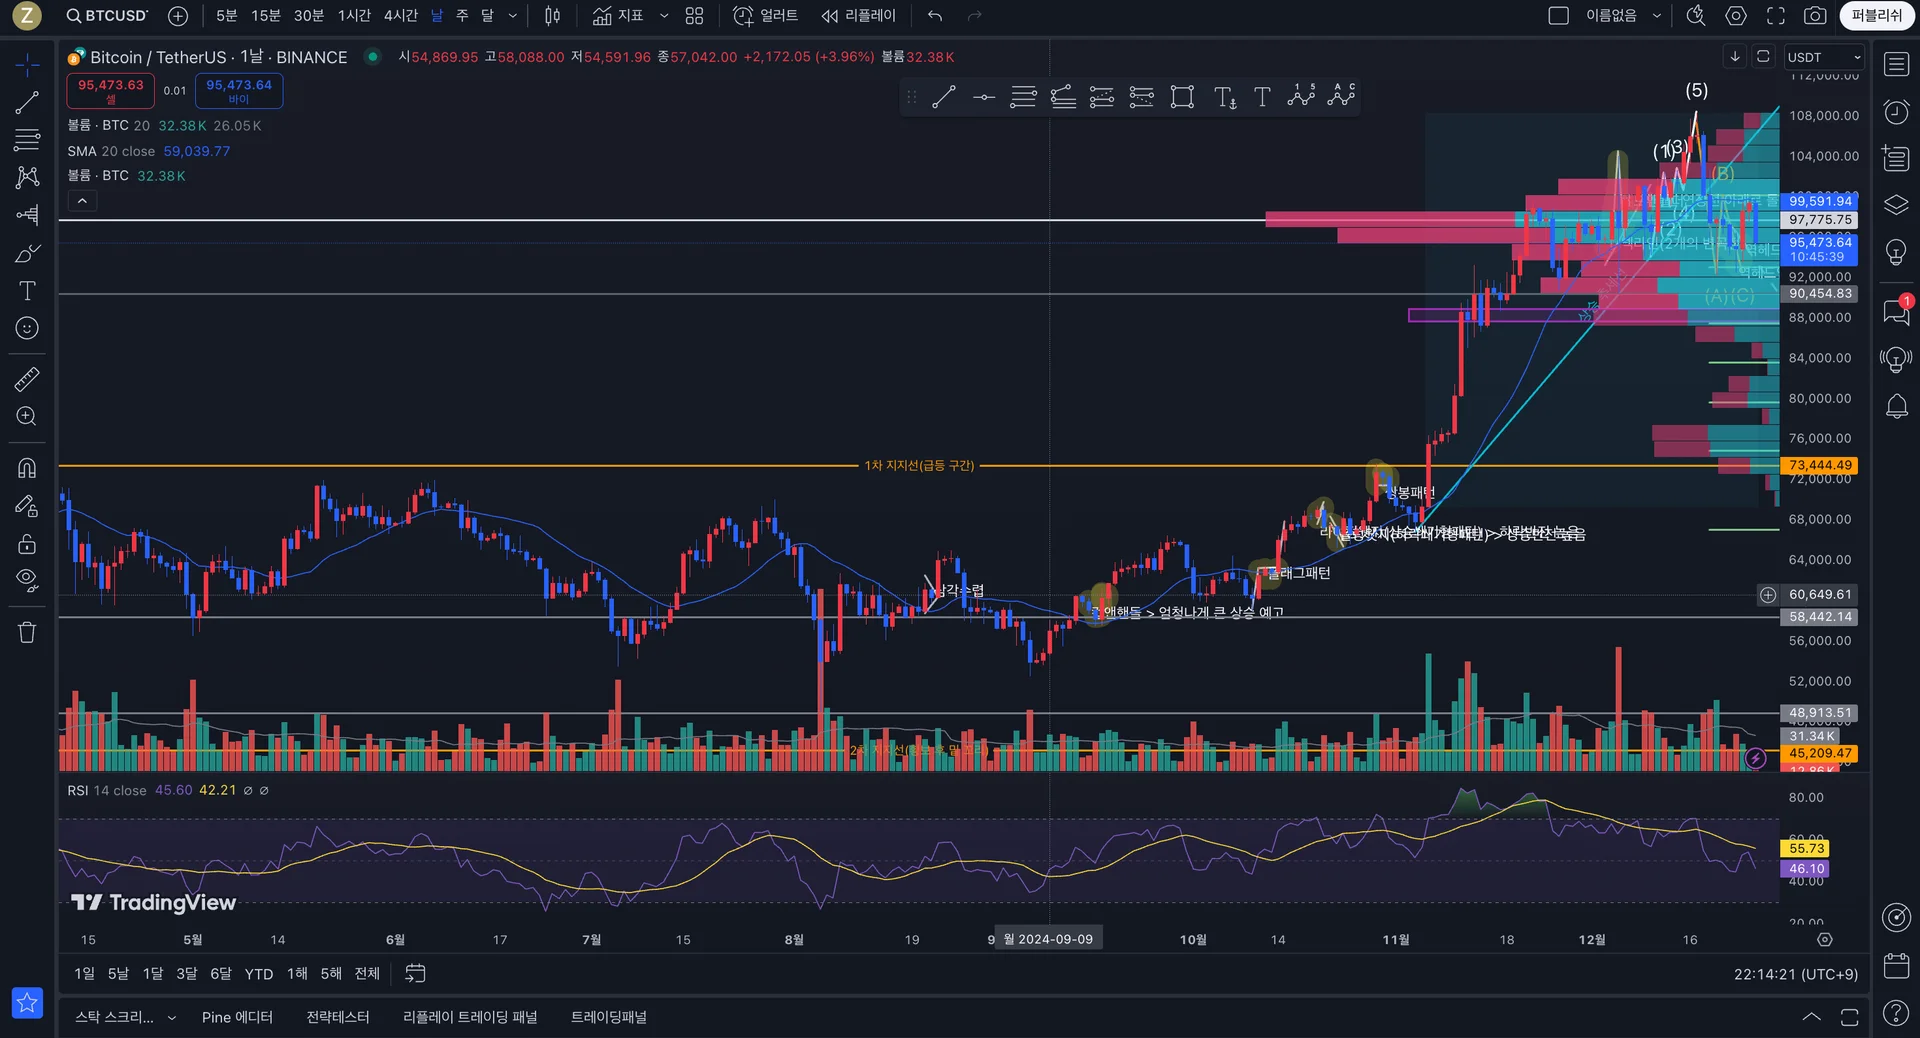
Task: Open the USDT currency dropdown
Action: pos(1824,57)
